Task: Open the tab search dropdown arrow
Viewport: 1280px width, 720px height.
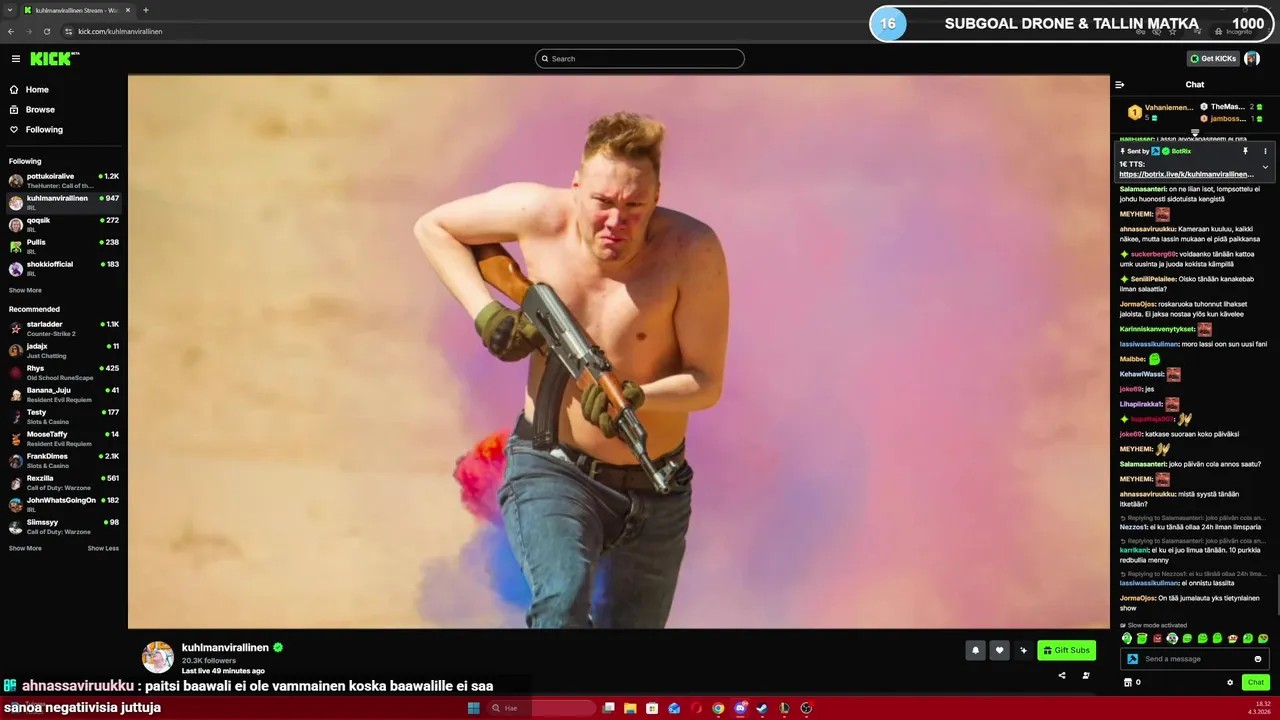Action: (x=8, y=10)
